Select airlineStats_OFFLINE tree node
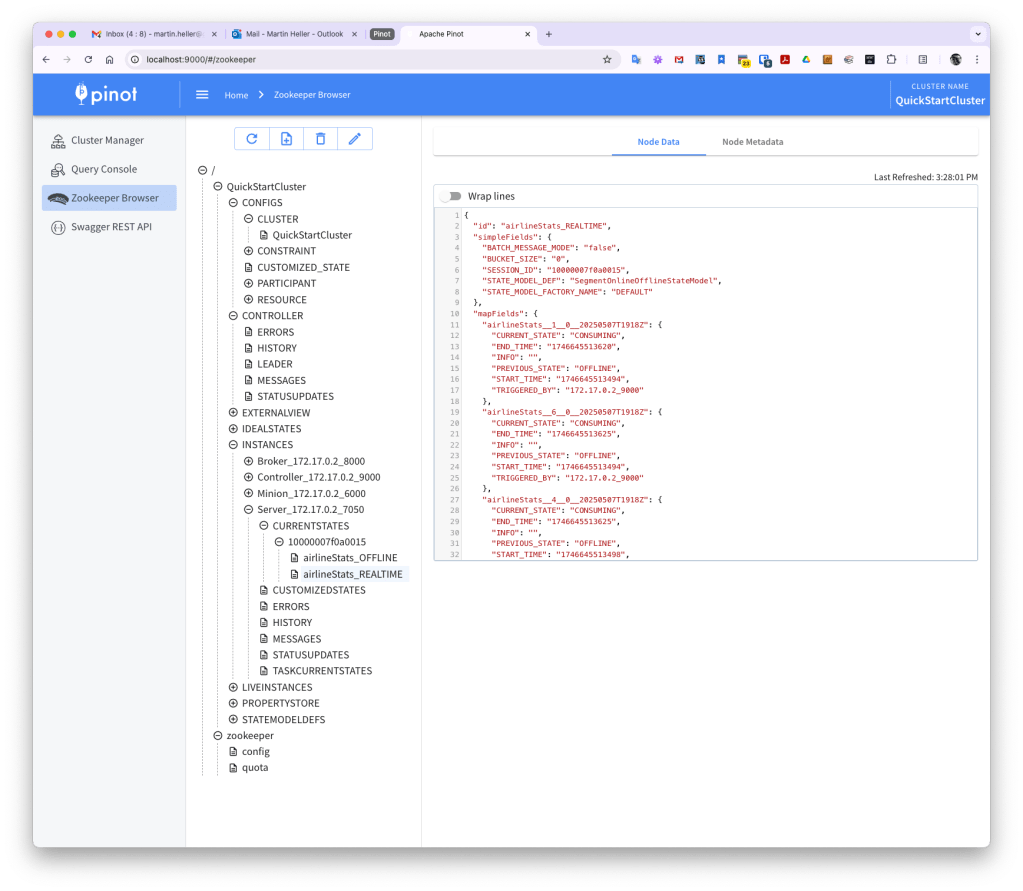 [x=350, y=558]
